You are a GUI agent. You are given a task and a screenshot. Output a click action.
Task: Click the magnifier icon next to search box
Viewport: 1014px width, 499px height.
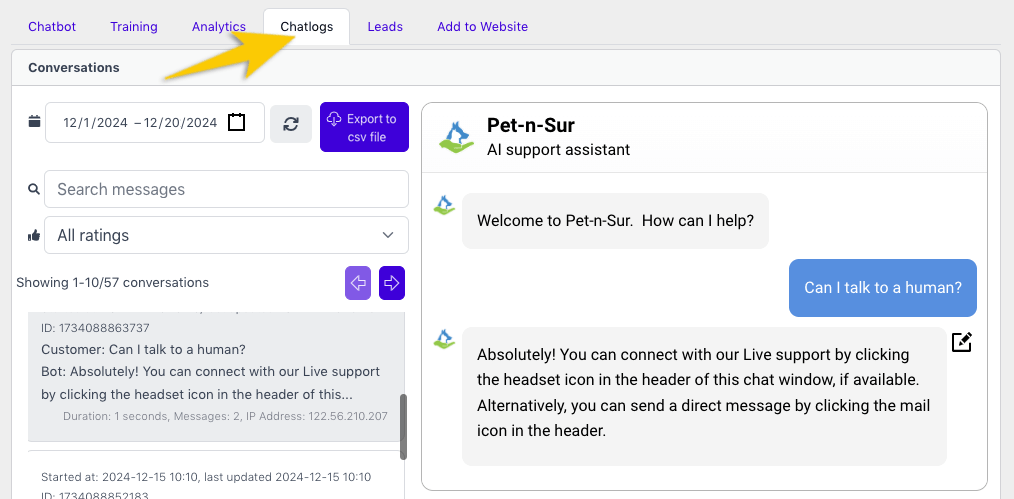(34, 189)
